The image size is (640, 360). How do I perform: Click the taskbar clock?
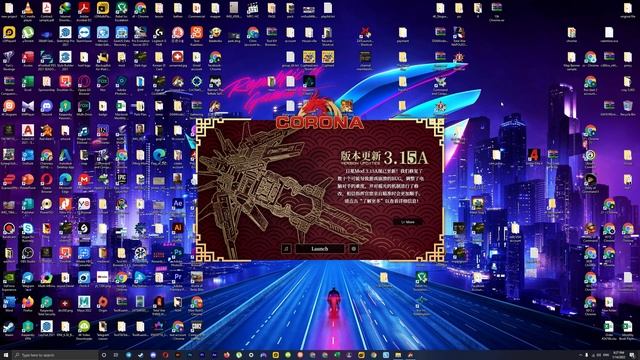(x=619, y=355)
